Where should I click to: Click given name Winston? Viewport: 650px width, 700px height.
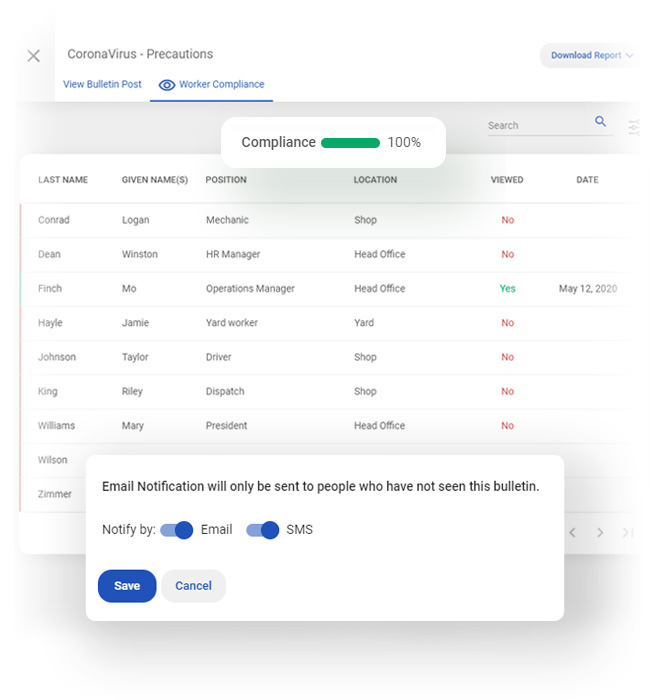140,254
